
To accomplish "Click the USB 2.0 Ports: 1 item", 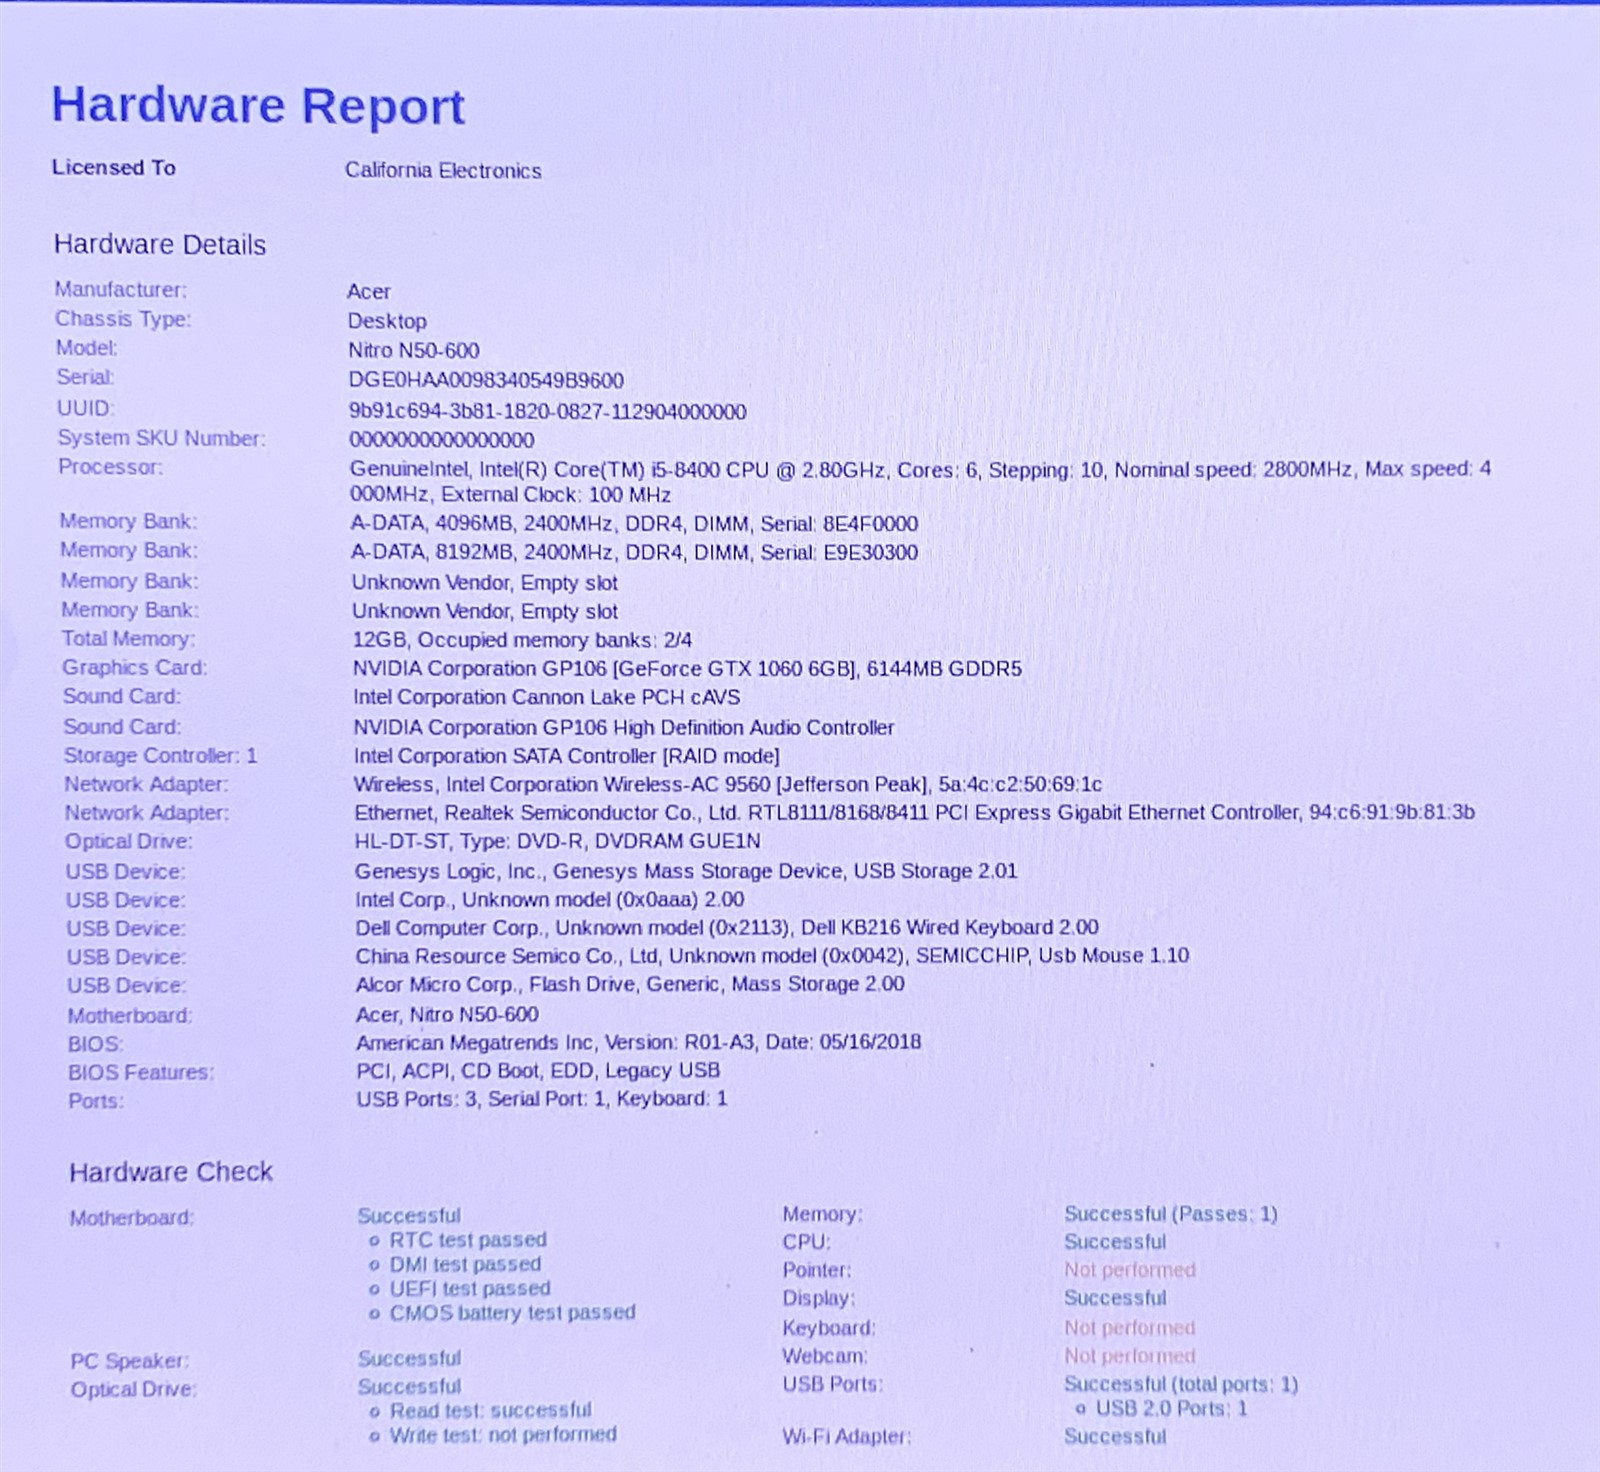I will (x=1171, y=1408).
